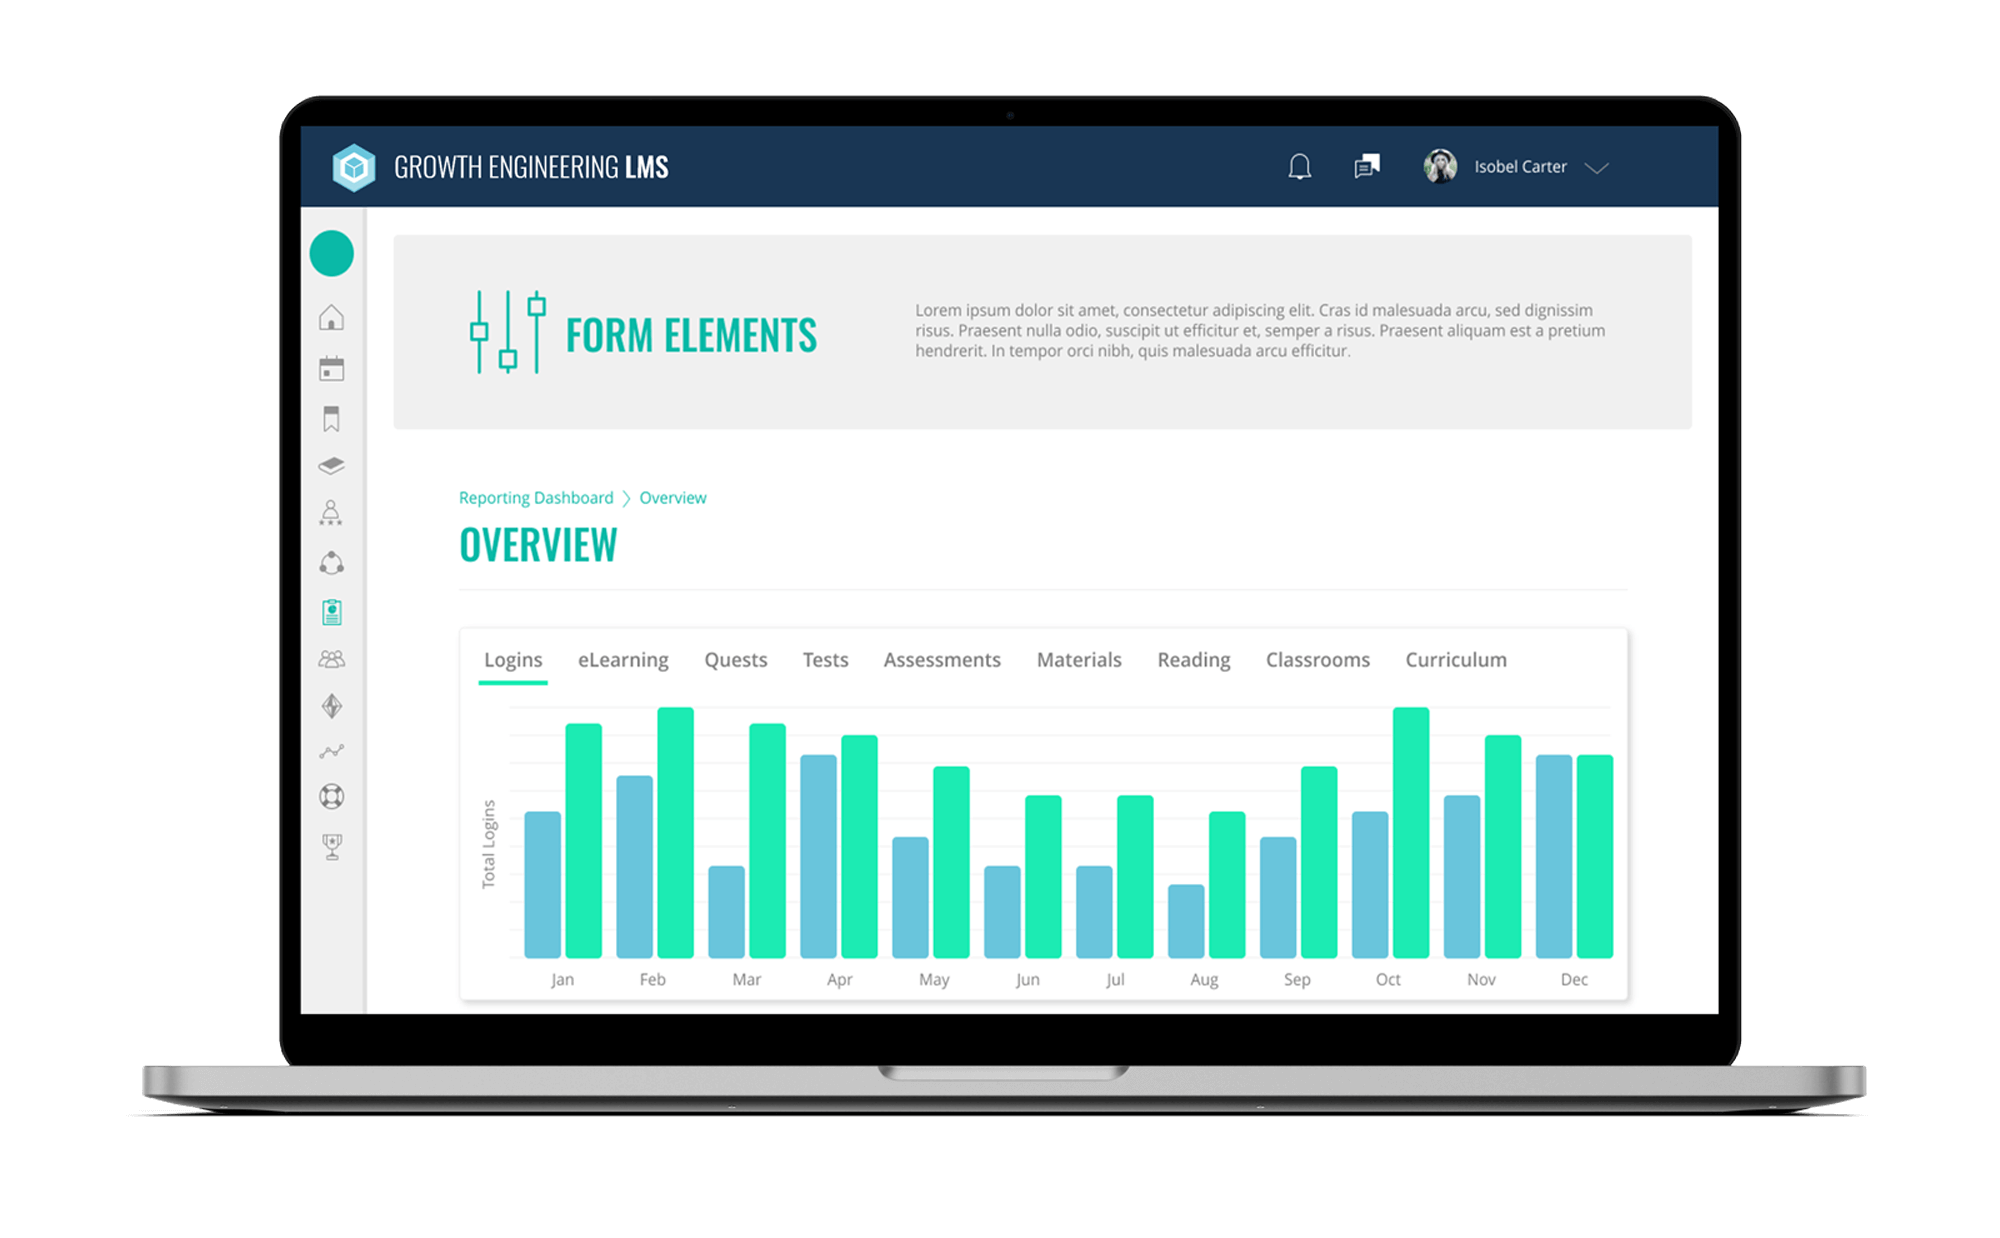Open the trophy icon in sidebar
Viewport: 2000px width, 1238px height.
(x=332, y=846)
